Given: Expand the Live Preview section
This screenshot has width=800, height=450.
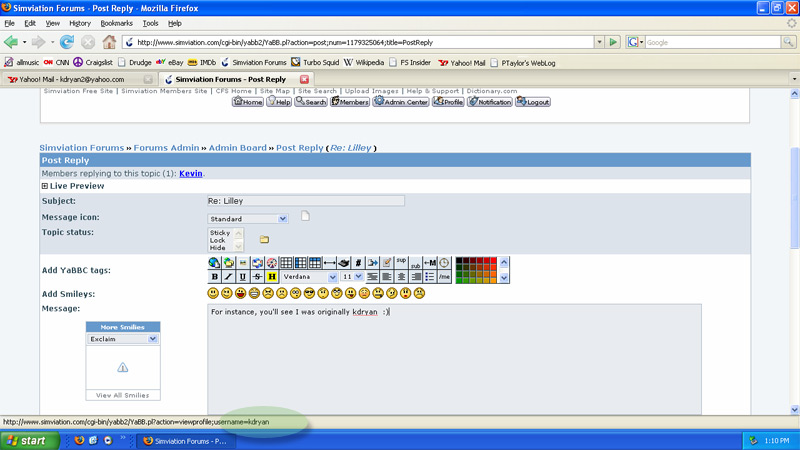Looking at the screenshot, I should (x=45, y=186).
